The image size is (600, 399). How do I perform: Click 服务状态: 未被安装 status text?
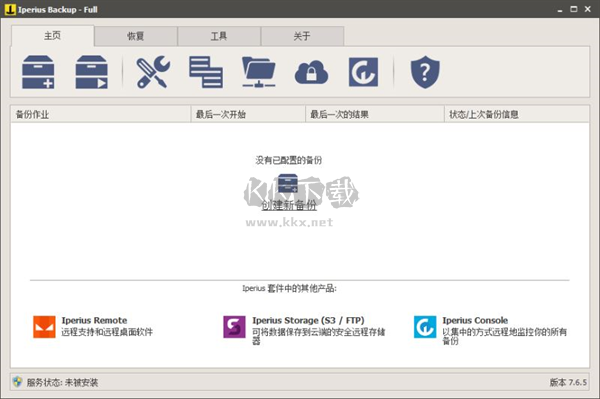(62, 382)
